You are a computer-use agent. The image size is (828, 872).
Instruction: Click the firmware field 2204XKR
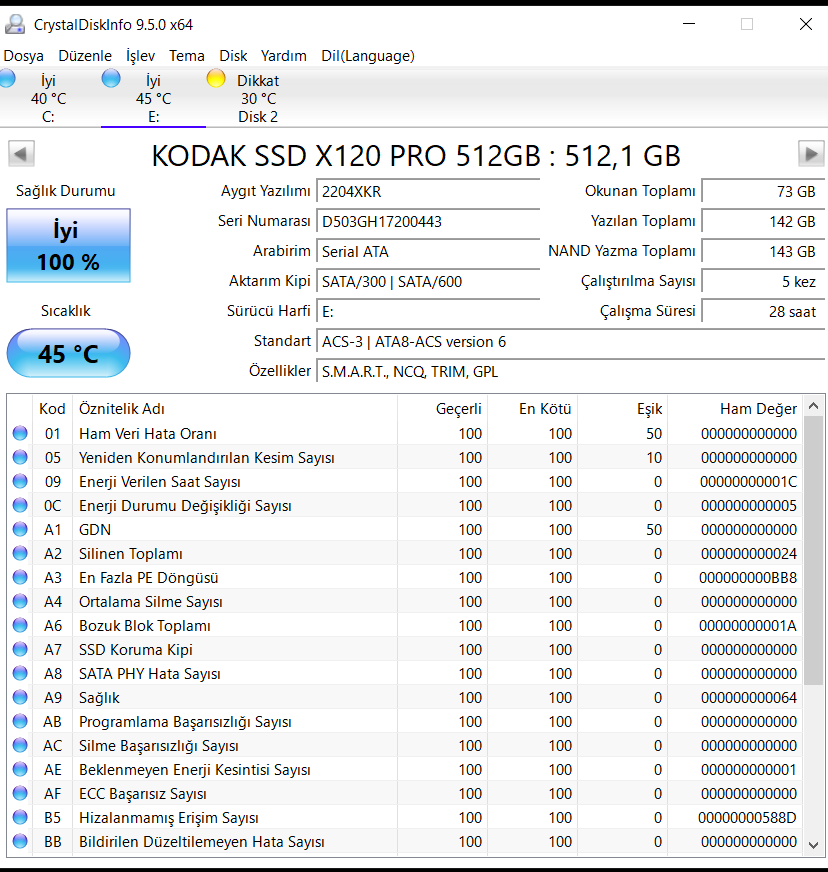tap(428, 192)
